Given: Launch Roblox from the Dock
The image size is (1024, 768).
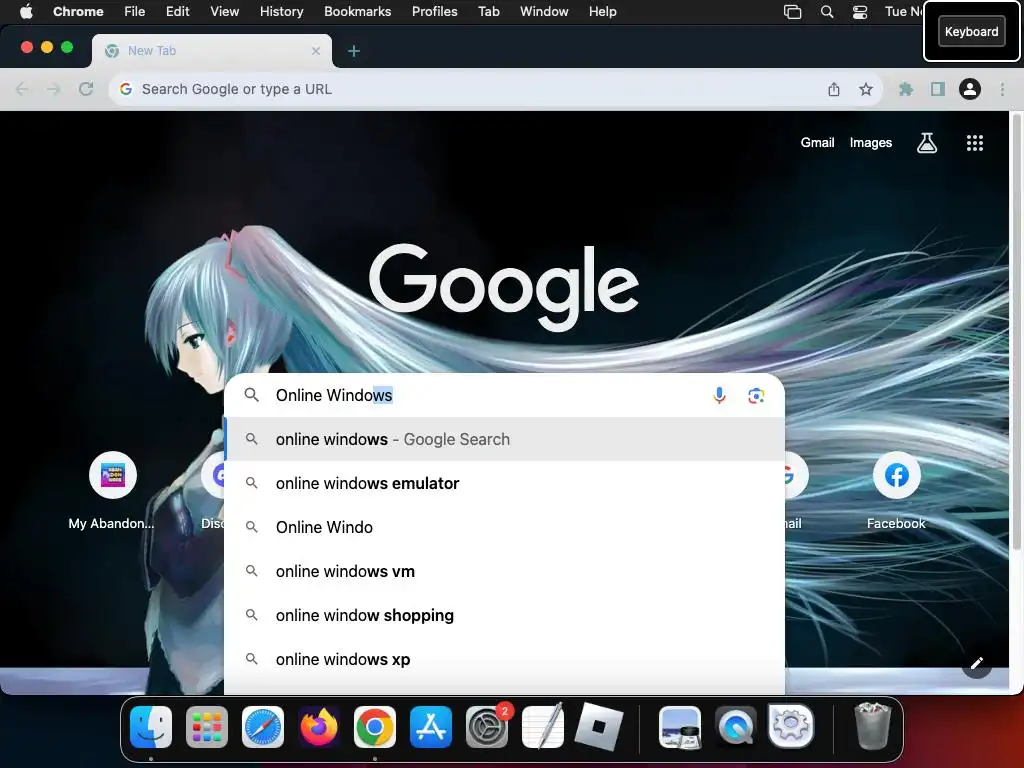Looking at the screenshot, I should [599, 727].
